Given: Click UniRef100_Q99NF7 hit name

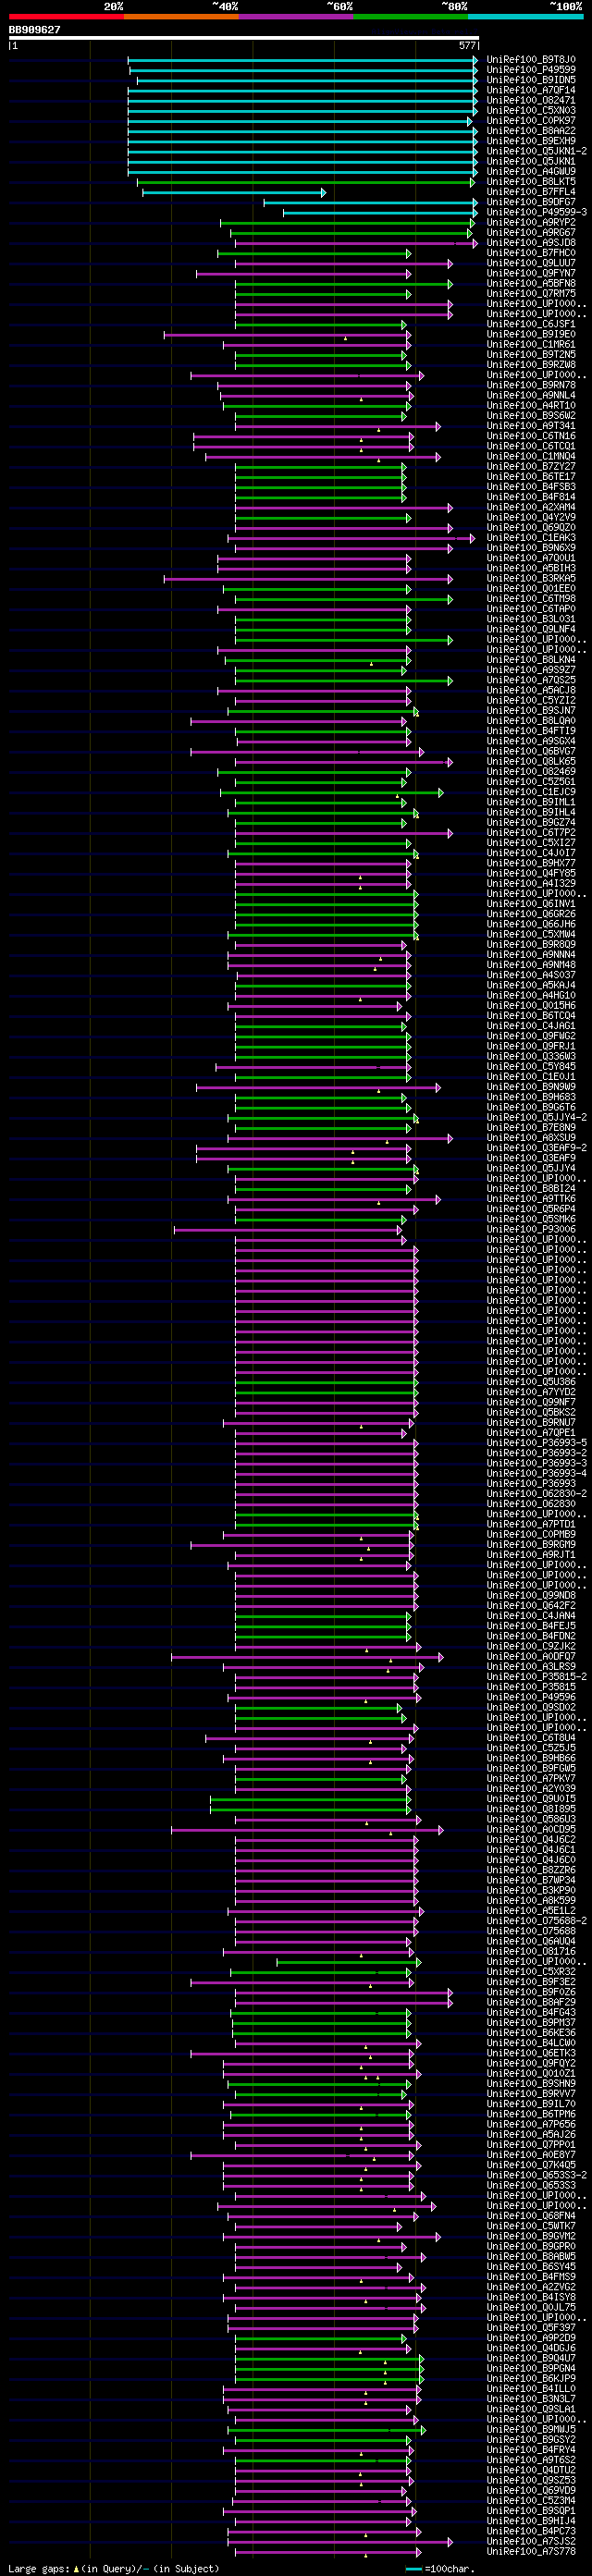Looking at the screenshot, I should pos(531,1402).
